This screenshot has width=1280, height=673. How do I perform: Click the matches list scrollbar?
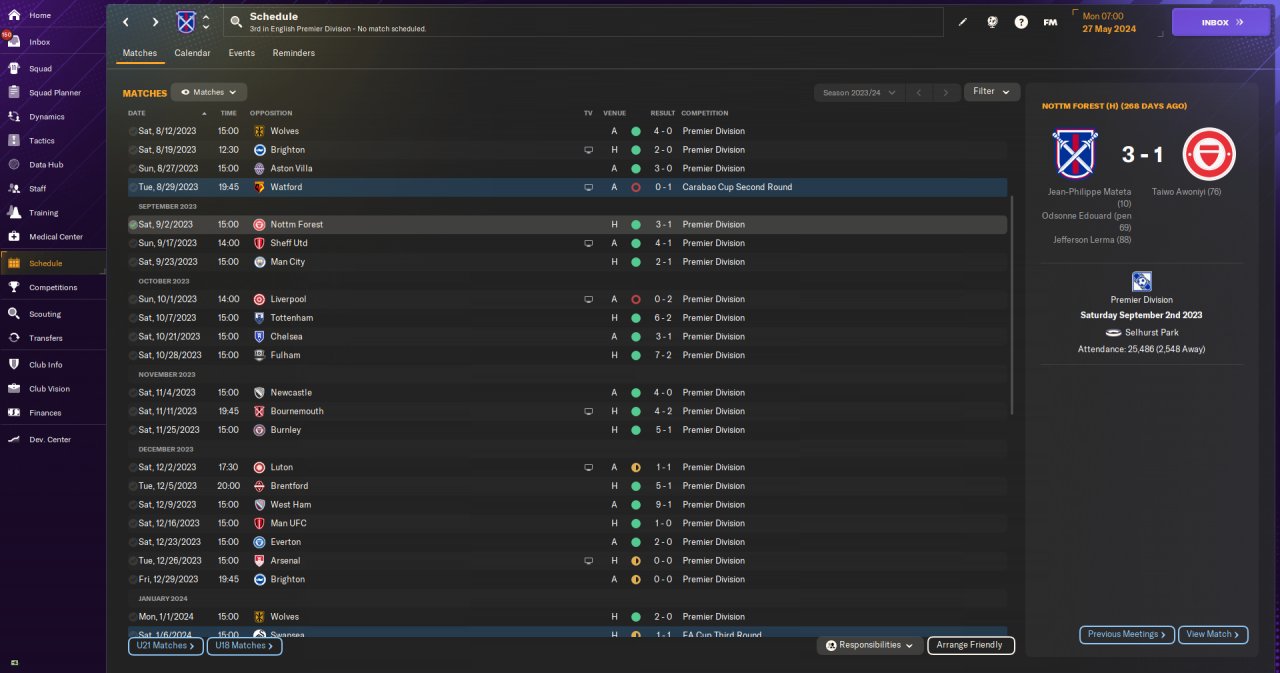tap(1013, 305)
